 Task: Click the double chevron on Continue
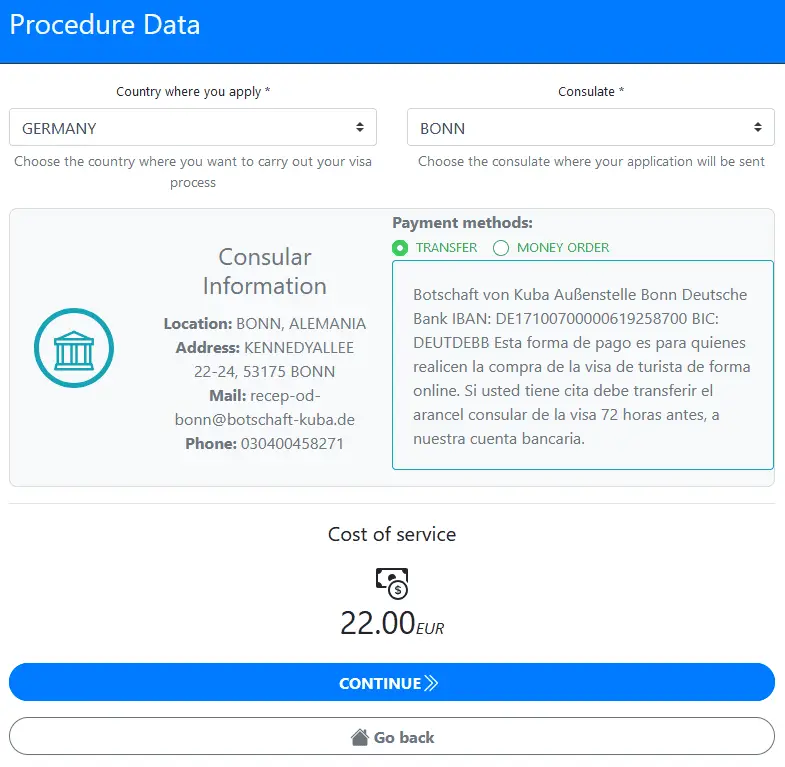(432, 684)
